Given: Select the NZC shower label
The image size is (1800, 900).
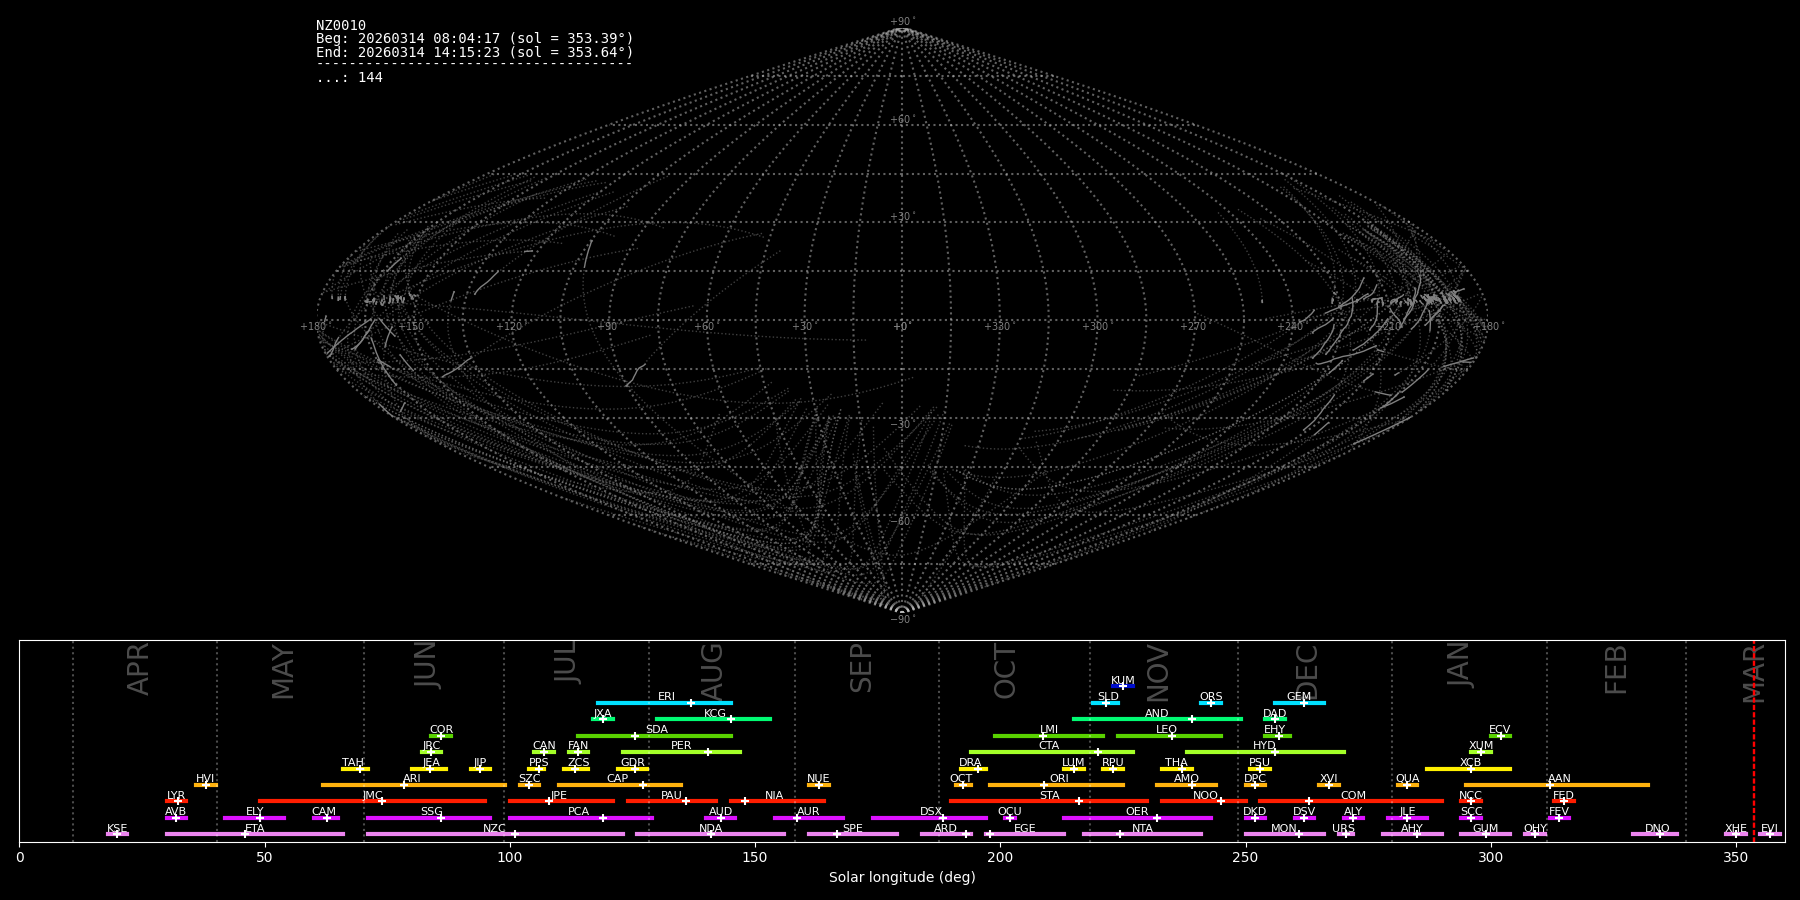Looking at the screenshot, I should point(494,829).
